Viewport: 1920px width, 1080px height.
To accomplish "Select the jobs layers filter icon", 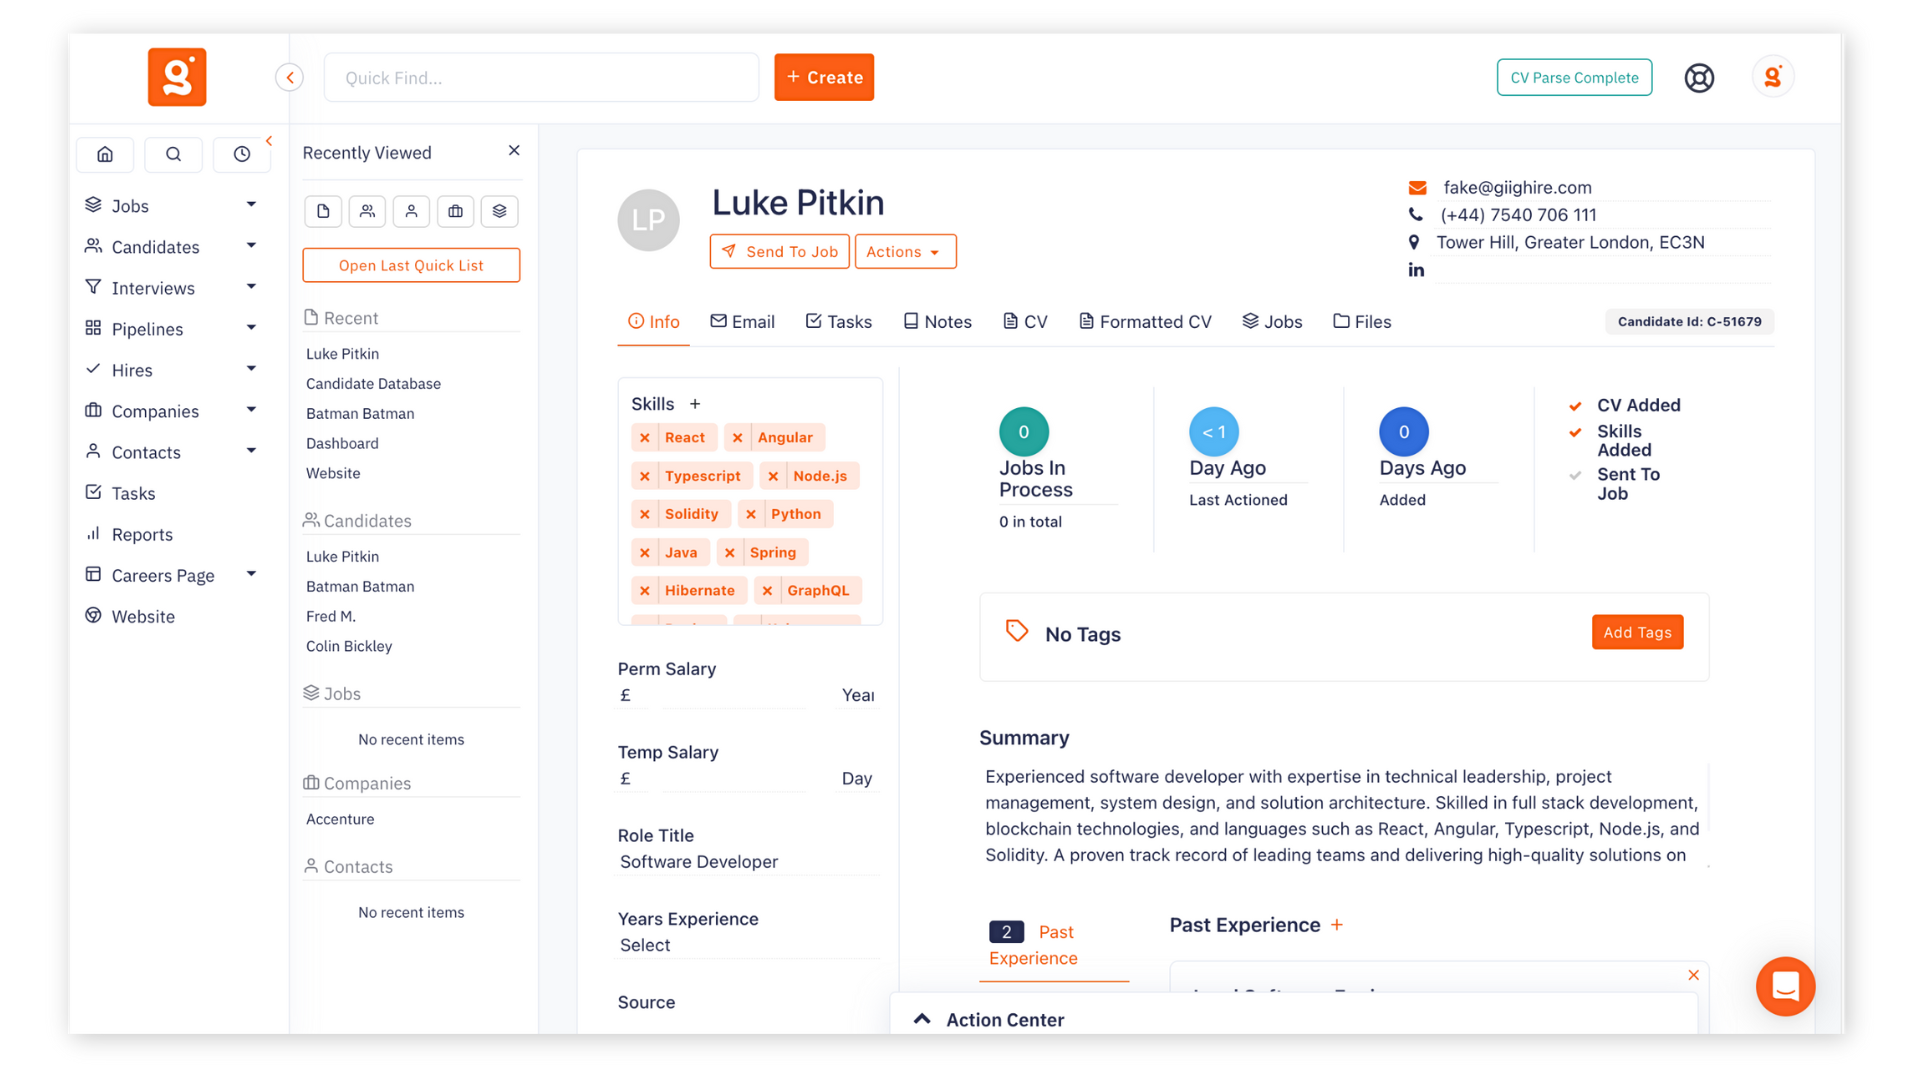I will tap(499, 211).
